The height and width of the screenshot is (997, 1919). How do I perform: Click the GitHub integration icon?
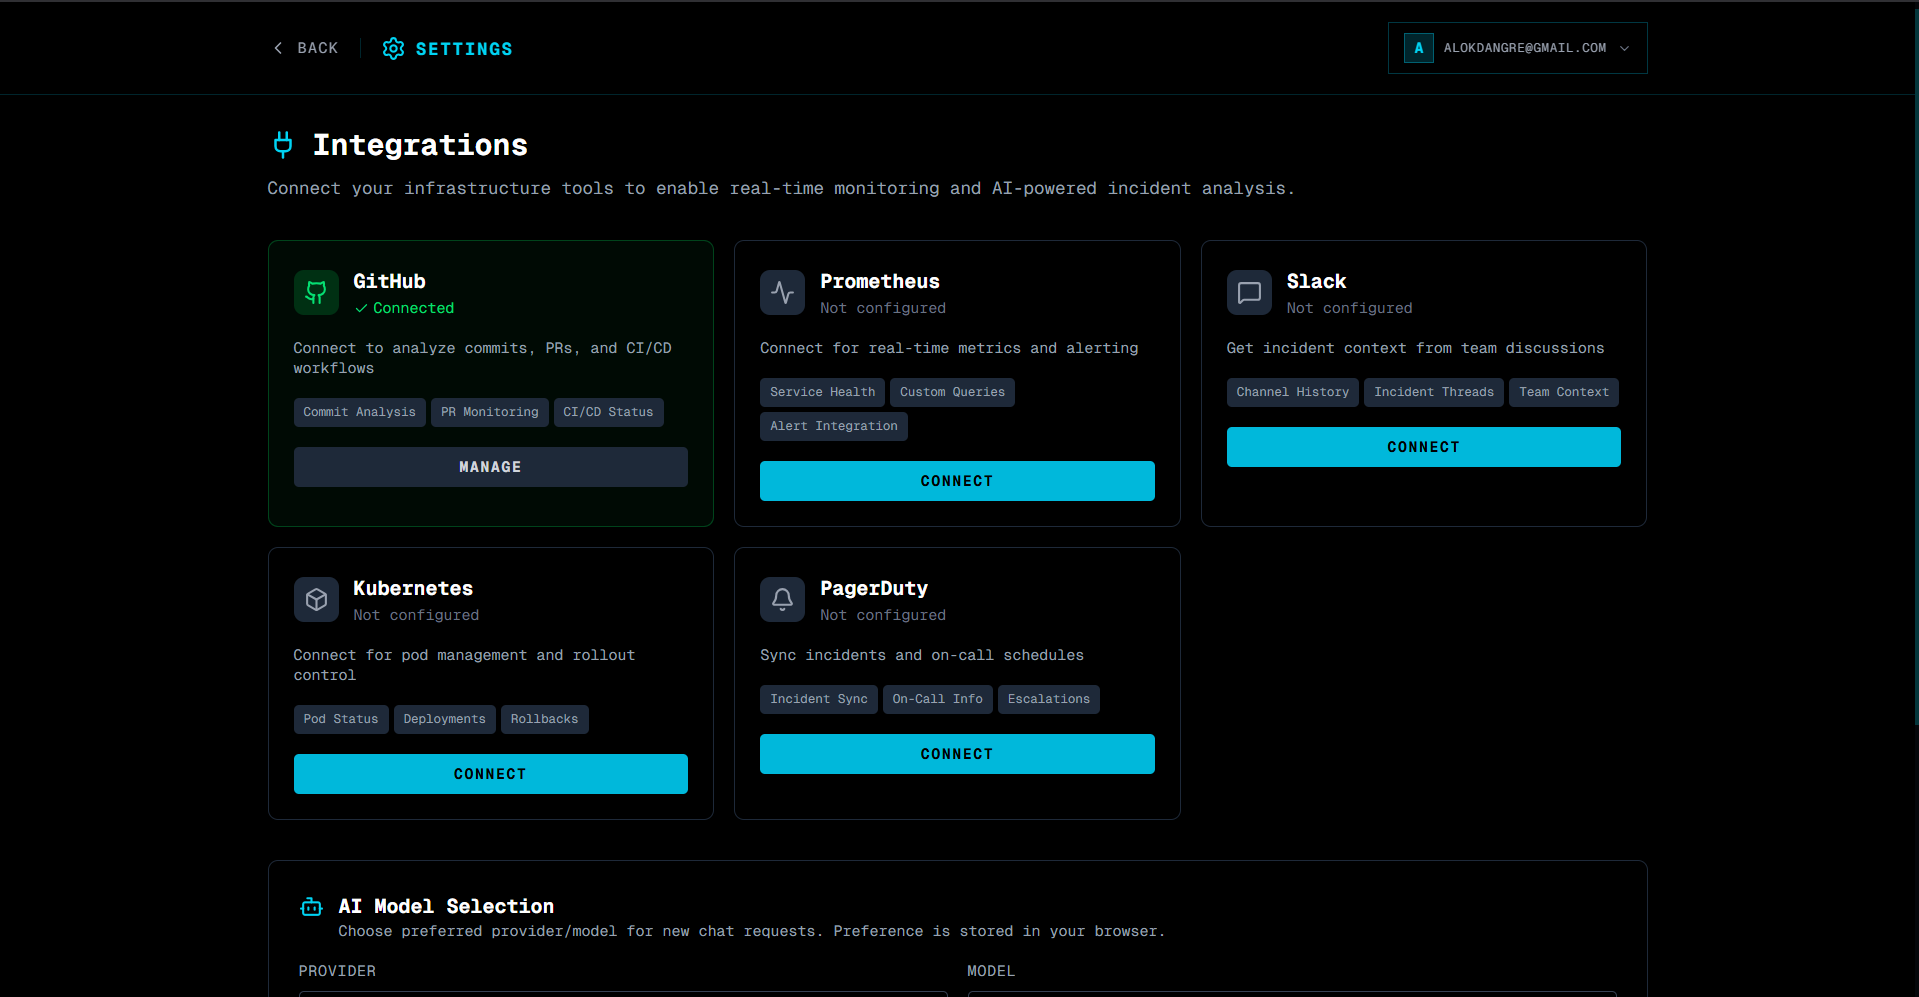316,293
